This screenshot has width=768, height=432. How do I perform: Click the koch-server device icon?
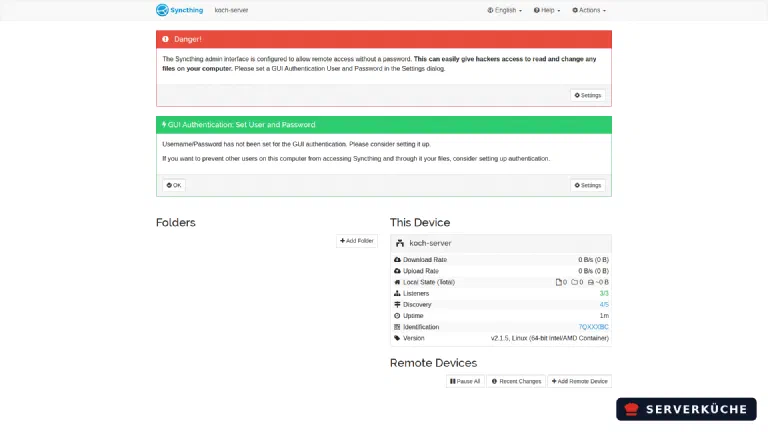pos(400,243)
